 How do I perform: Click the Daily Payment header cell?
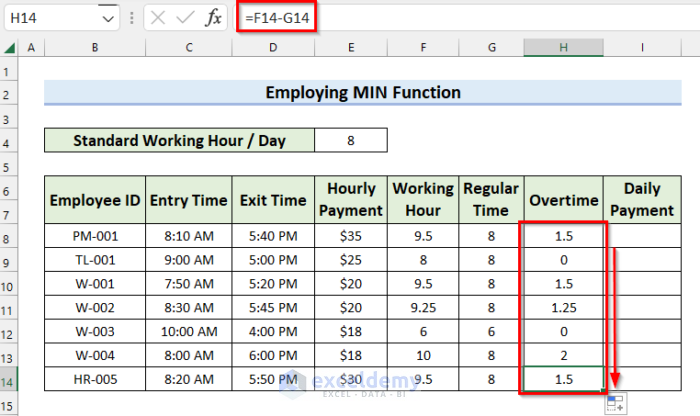pyautogui.click(x=642, y=200)
